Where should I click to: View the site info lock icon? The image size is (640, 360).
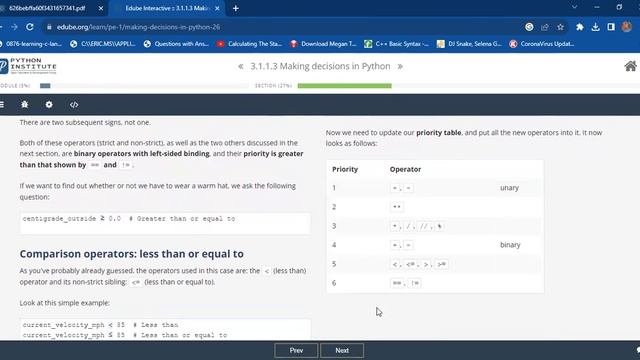[49, 27]
